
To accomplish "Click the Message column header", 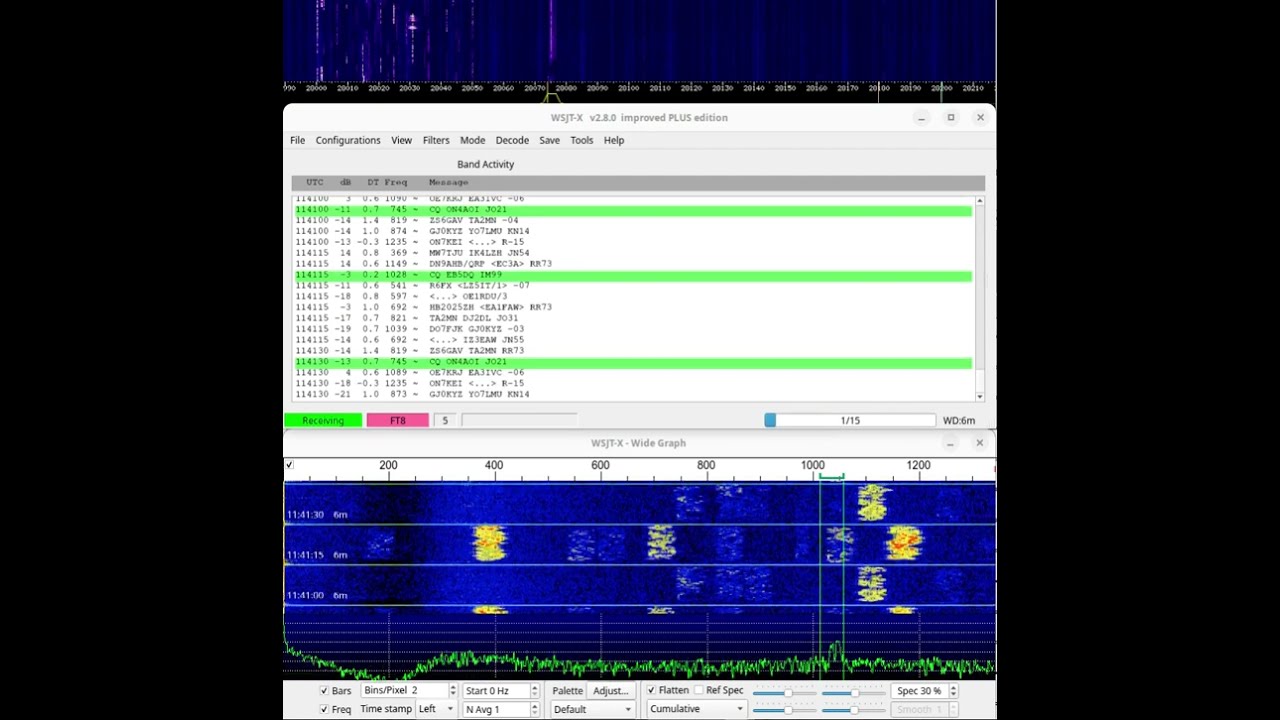I will (448, 183).
